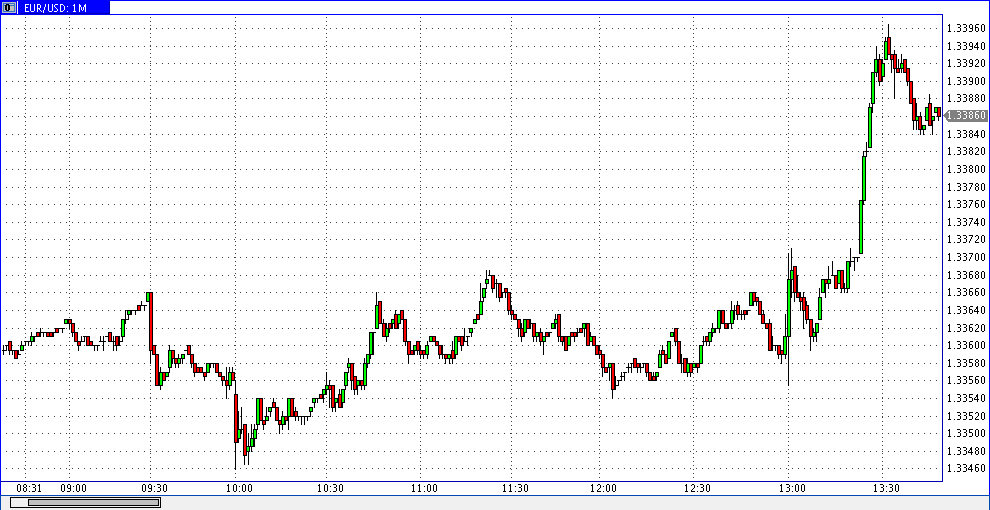990x510 pixels.
Task: Click the 1.33560 price axis label
Action: pos(967,380)
